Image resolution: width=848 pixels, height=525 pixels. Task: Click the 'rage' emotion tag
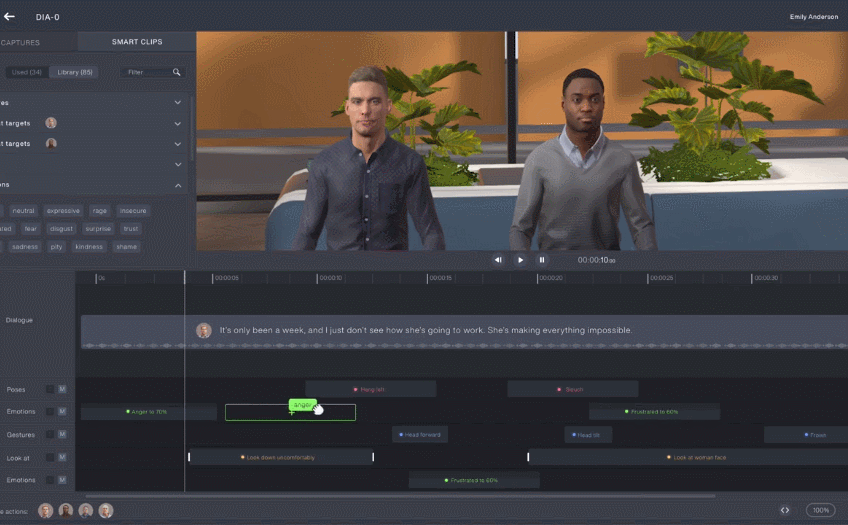point(99,211)
